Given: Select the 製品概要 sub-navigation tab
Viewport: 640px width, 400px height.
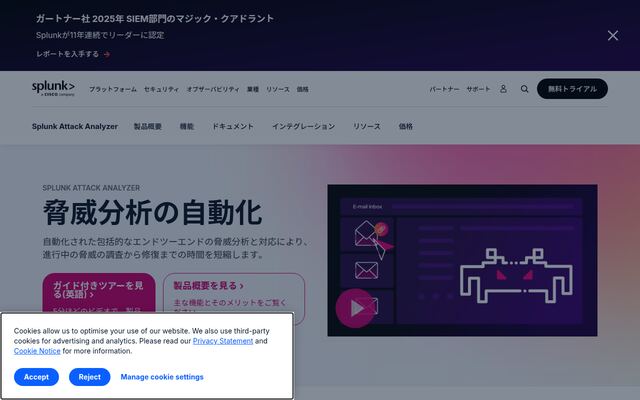Looking at the screenshot, I should click(x=148, y=127).
